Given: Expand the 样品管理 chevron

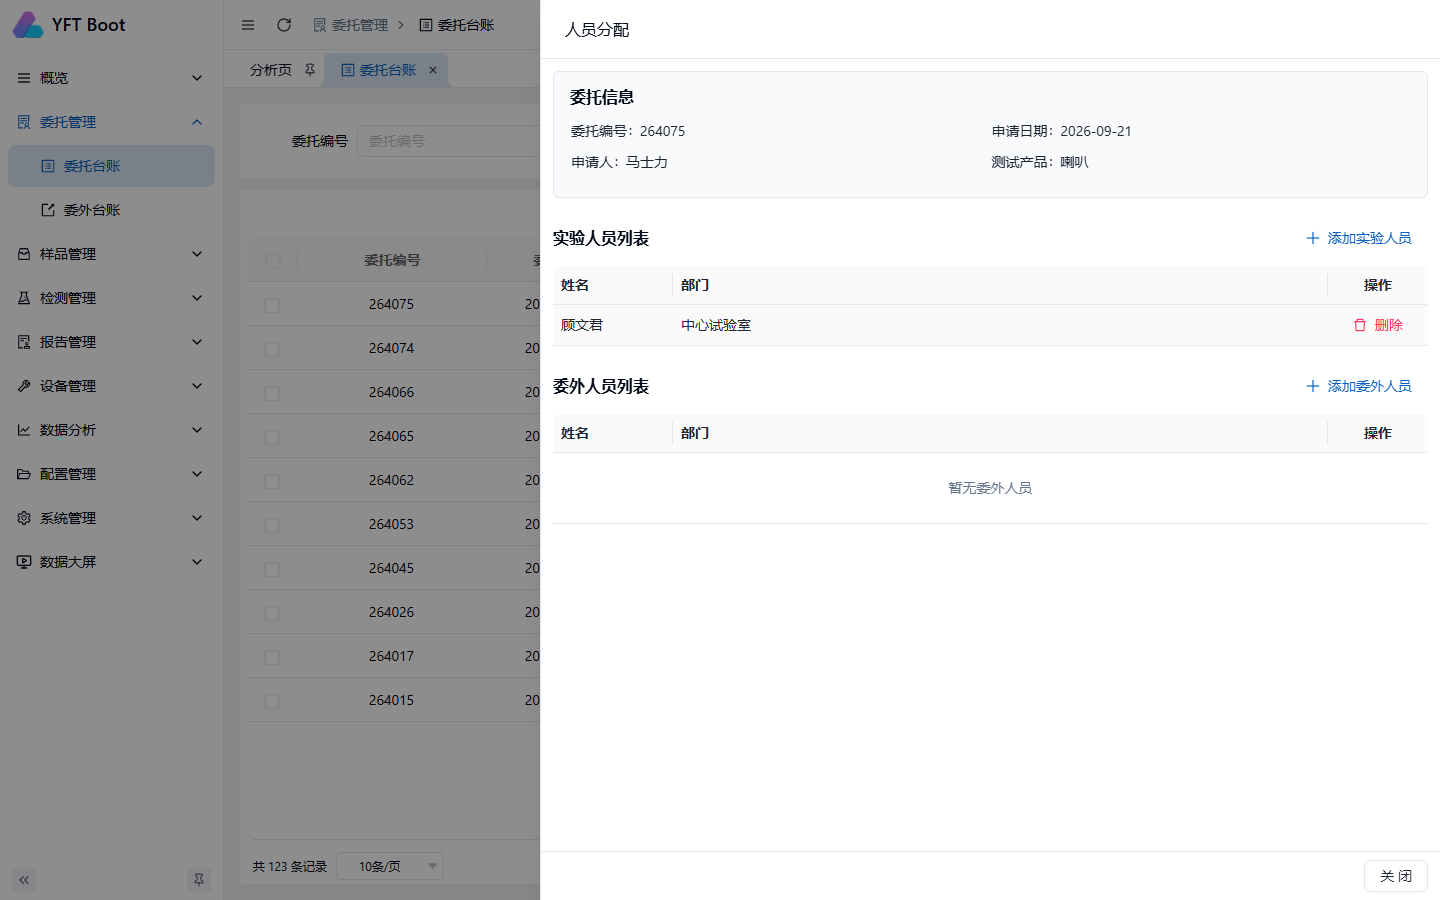Looking at the screenshot, I should [x=197, y=254].
